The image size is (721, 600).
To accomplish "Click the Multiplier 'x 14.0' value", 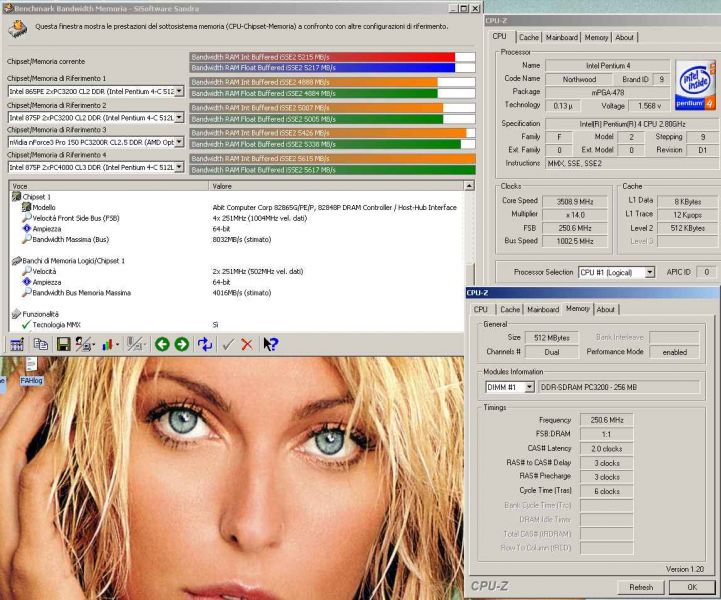I will [575, 215].
